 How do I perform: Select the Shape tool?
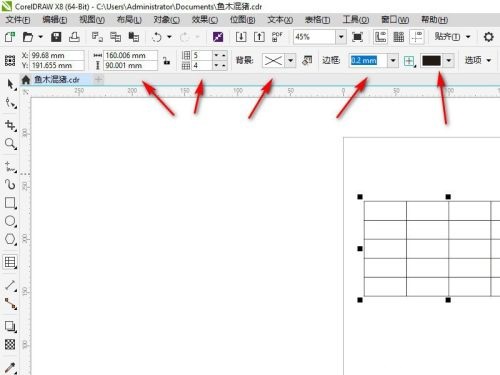click(10, 103)
